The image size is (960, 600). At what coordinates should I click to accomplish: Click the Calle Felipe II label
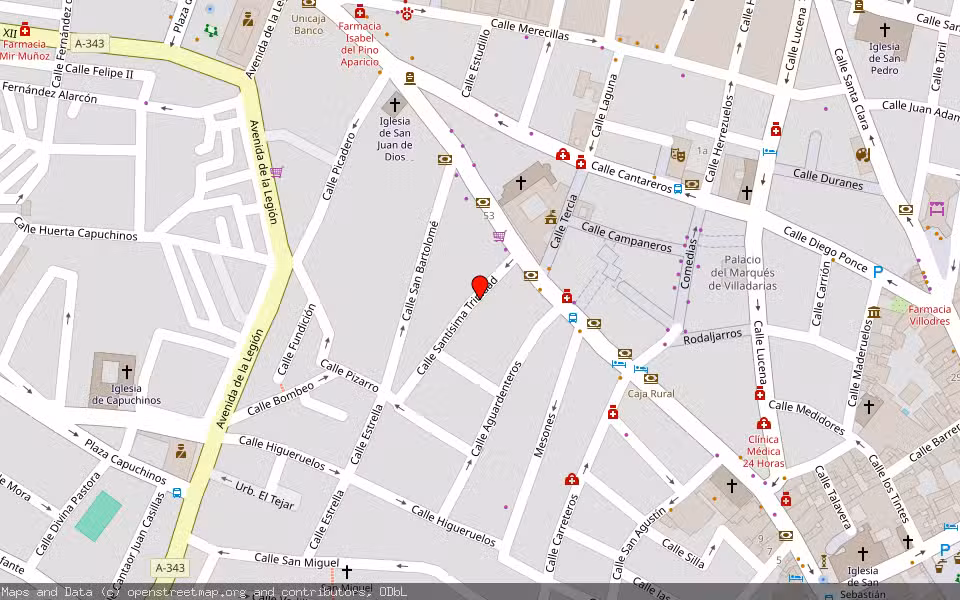[x=99, y=71]
